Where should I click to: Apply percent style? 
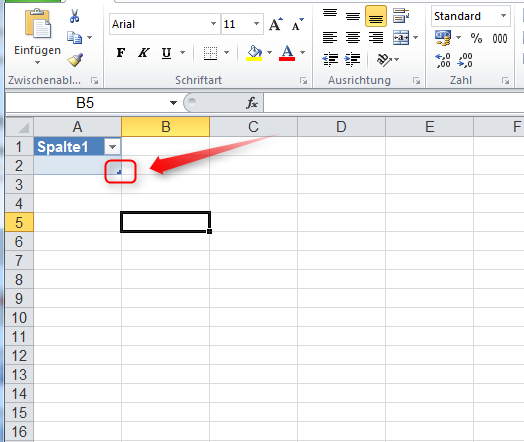click(x=476, y=38)
